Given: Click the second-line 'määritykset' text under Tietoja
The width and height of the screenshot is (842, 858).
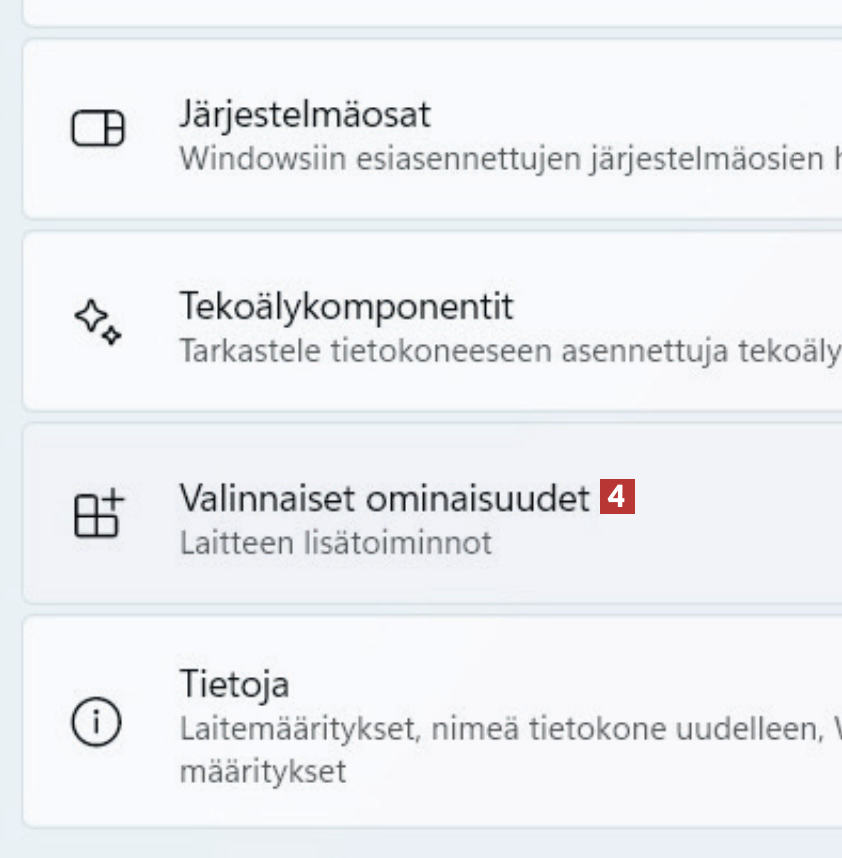Looking at the screenshot, I should tap(263, 772).
